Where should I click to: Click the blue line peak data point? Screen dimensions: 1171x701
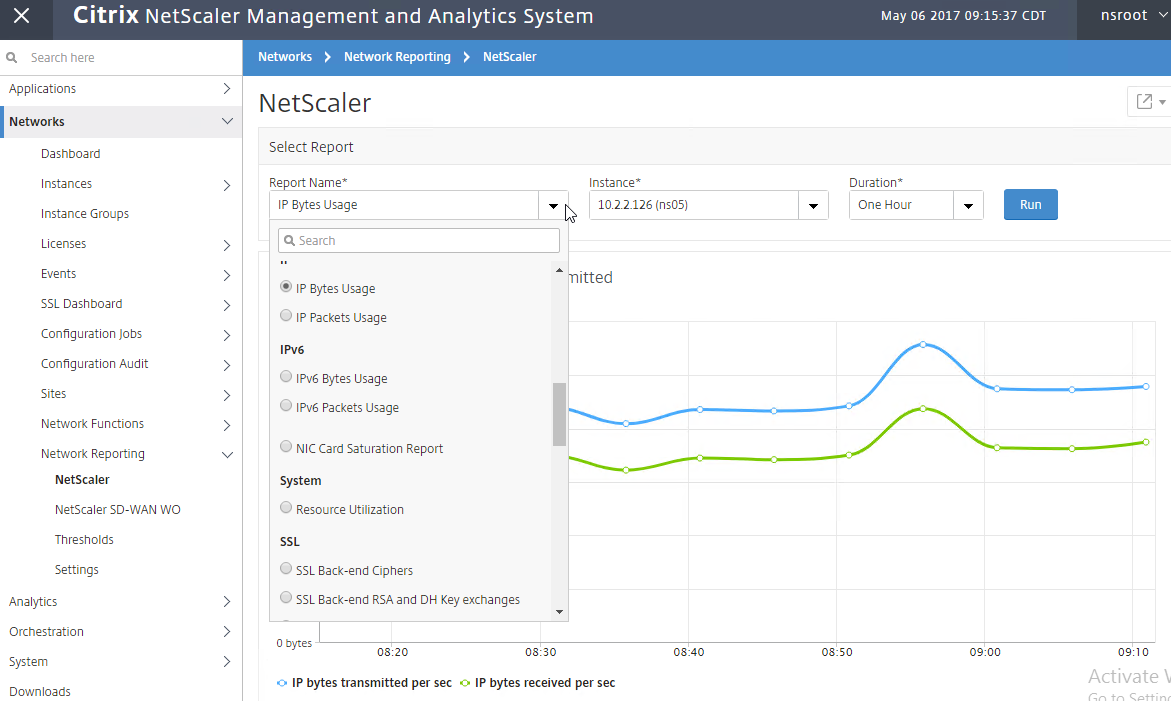tap(923, 344)
